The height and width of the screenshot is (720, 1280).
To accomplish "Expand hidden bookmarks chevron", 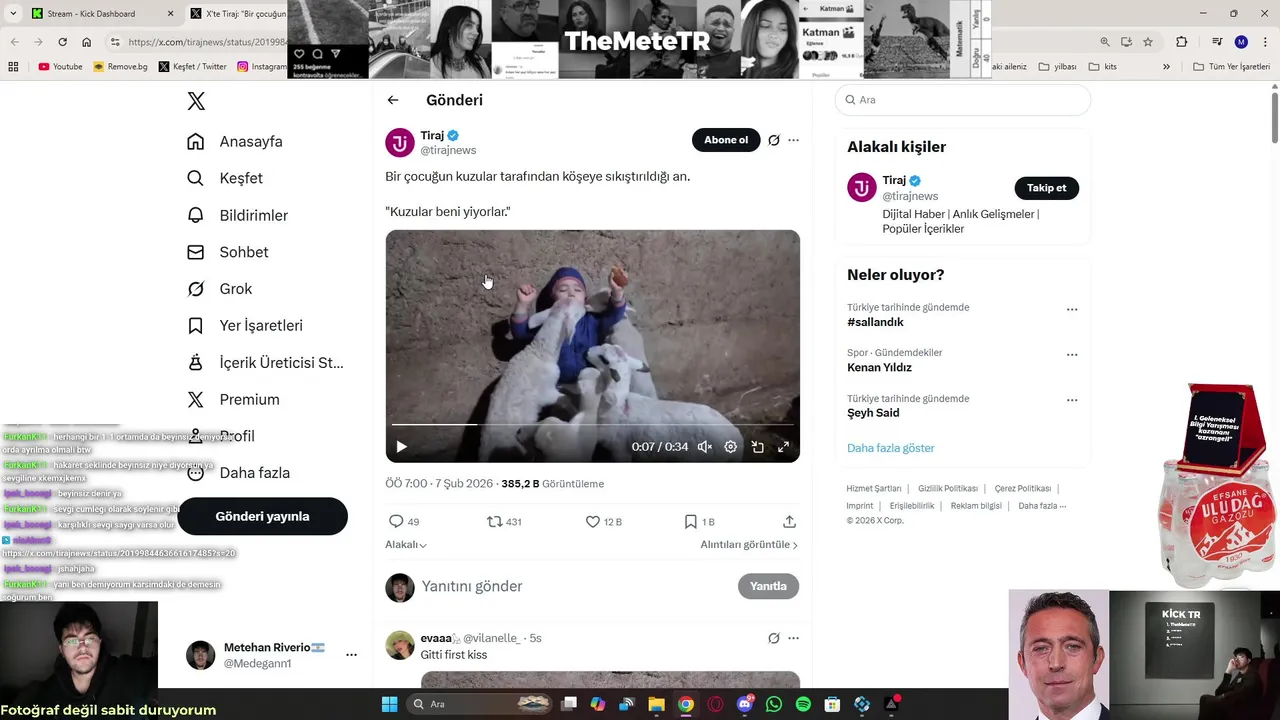I will [x=1166, y=67].
